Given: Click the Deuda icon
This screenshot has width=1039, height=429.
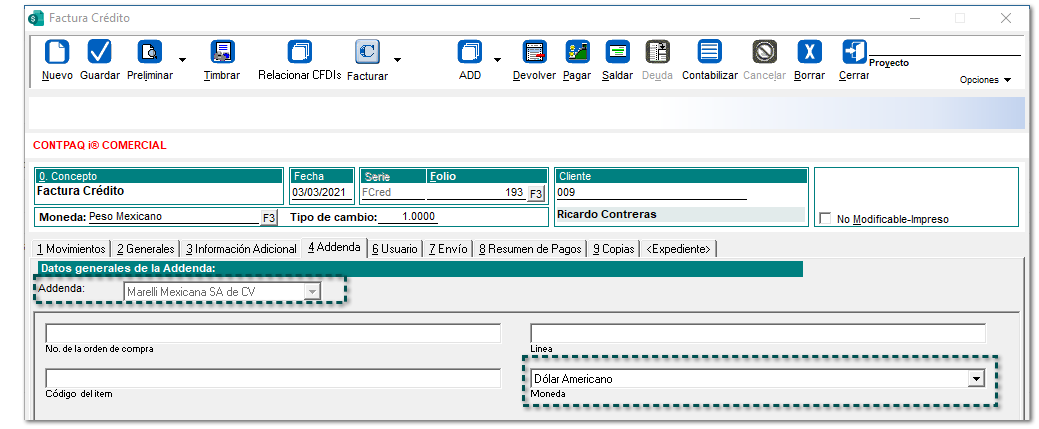Looking at the screenshot, I should (657, 52).
